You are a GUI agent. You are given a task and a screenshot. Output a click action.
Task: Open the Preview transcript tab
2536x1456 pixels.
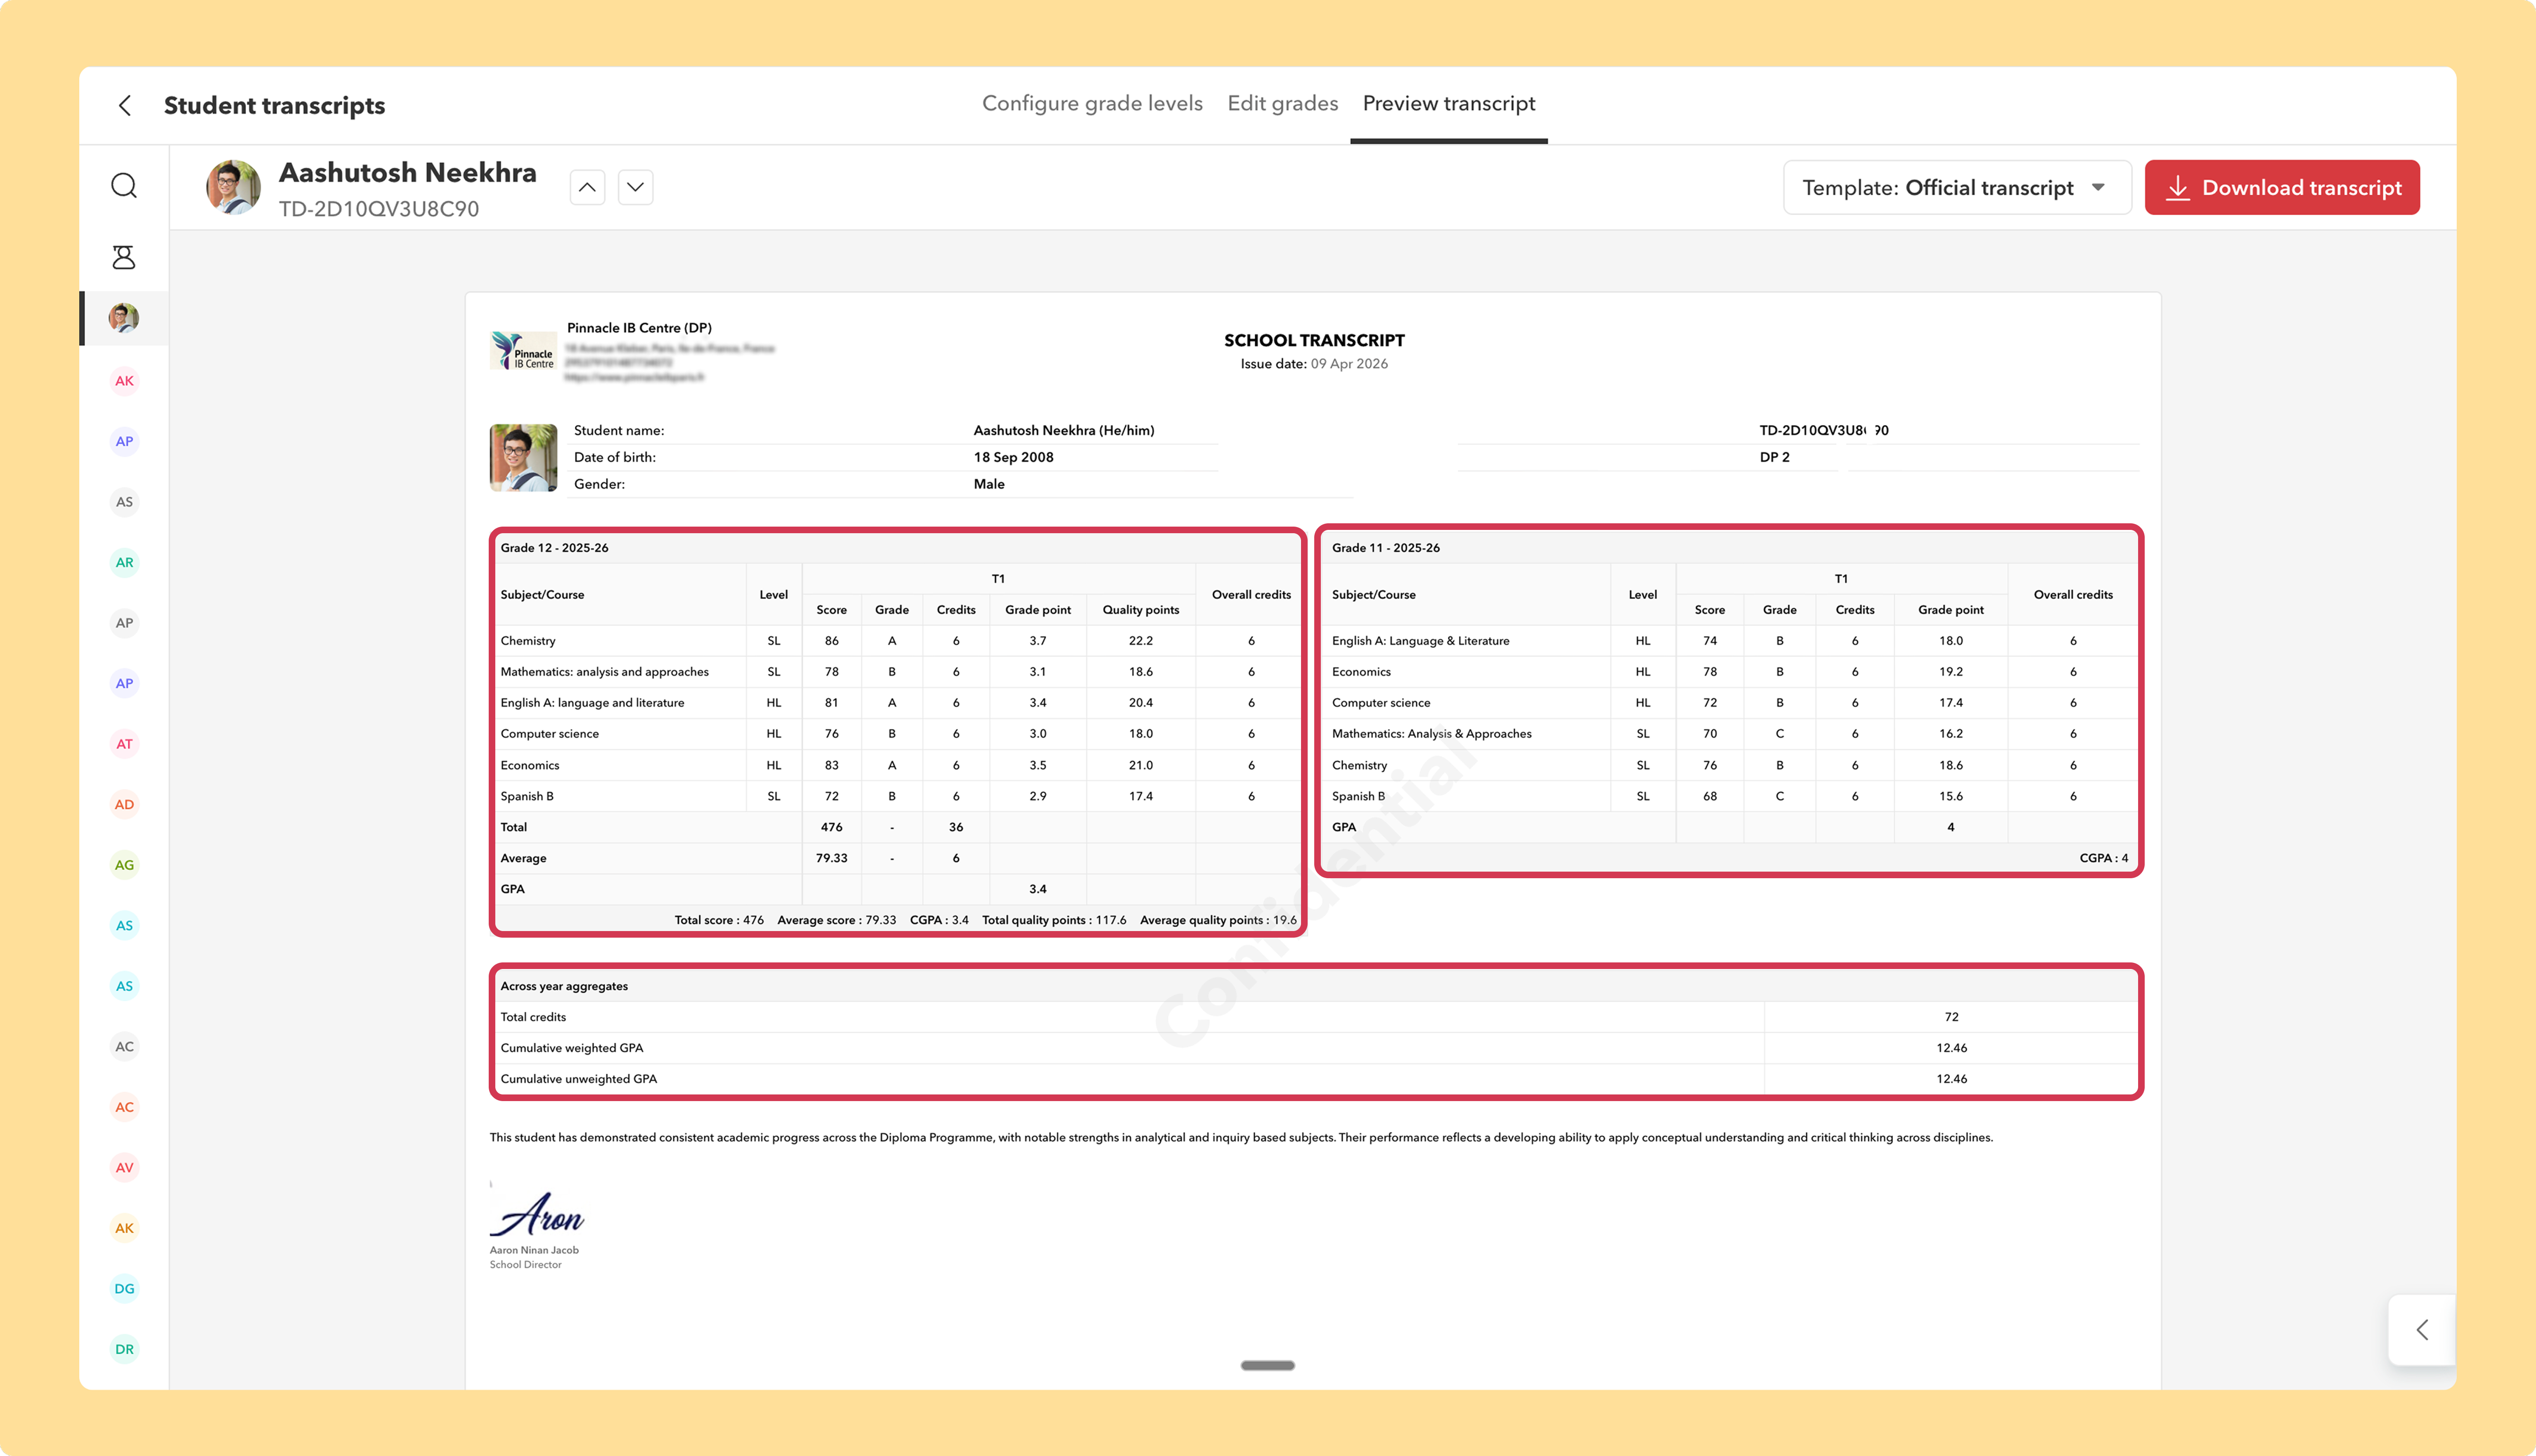click(x=1449, y=103)
